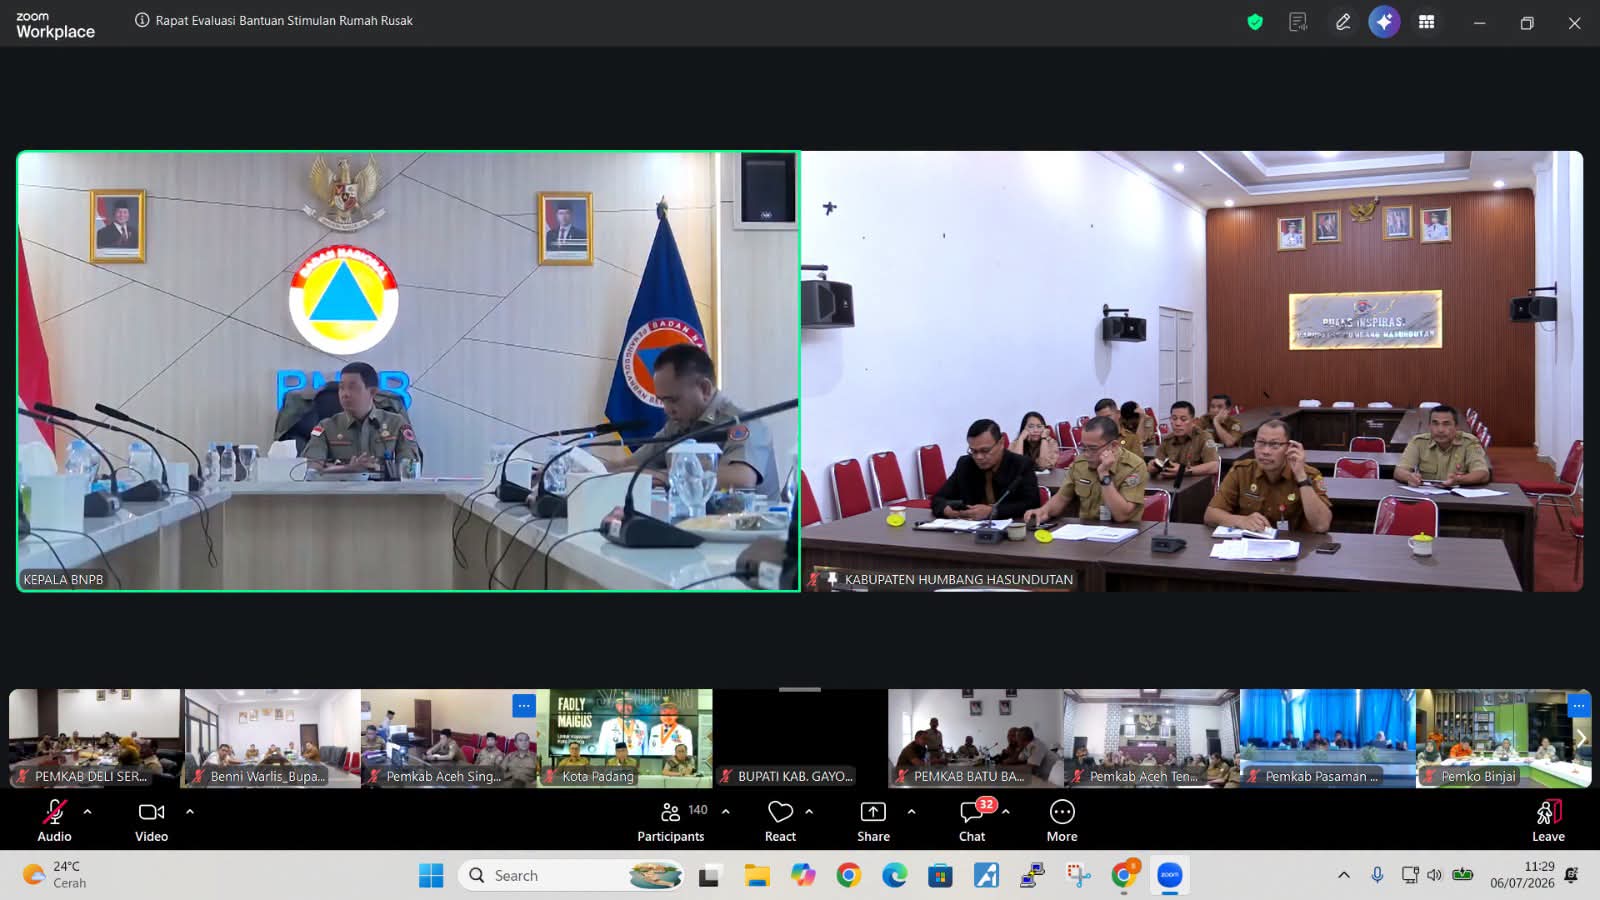Expand the arrow beside Participants count
Viewport: 1600px width, 900px height.
[x=726, y=811]
